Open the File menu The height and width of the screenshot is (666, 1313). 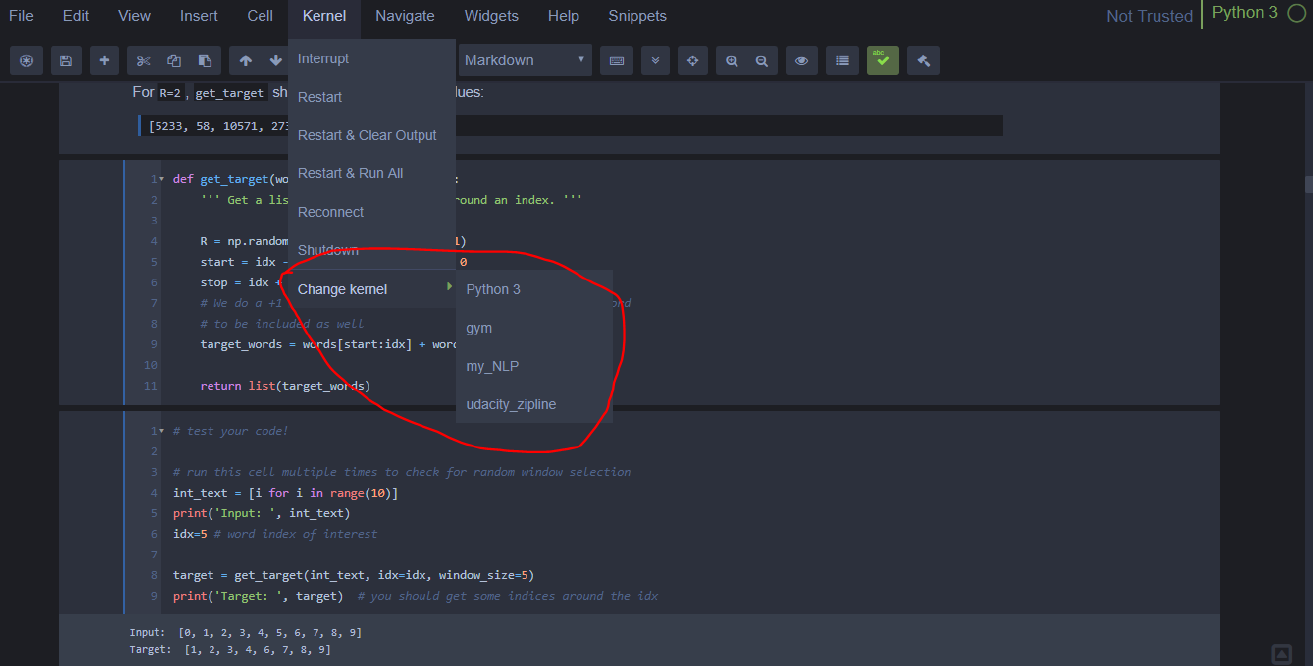click(x=21, y=16)
